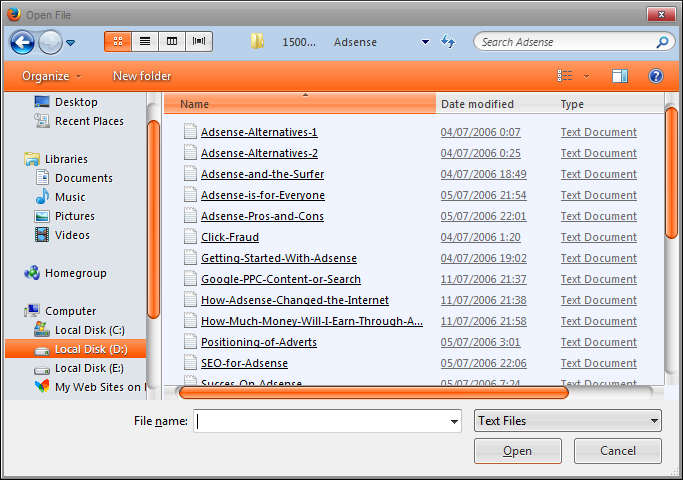Open Local Disk (C:)
683x480 pixels.
pos(79,330)
